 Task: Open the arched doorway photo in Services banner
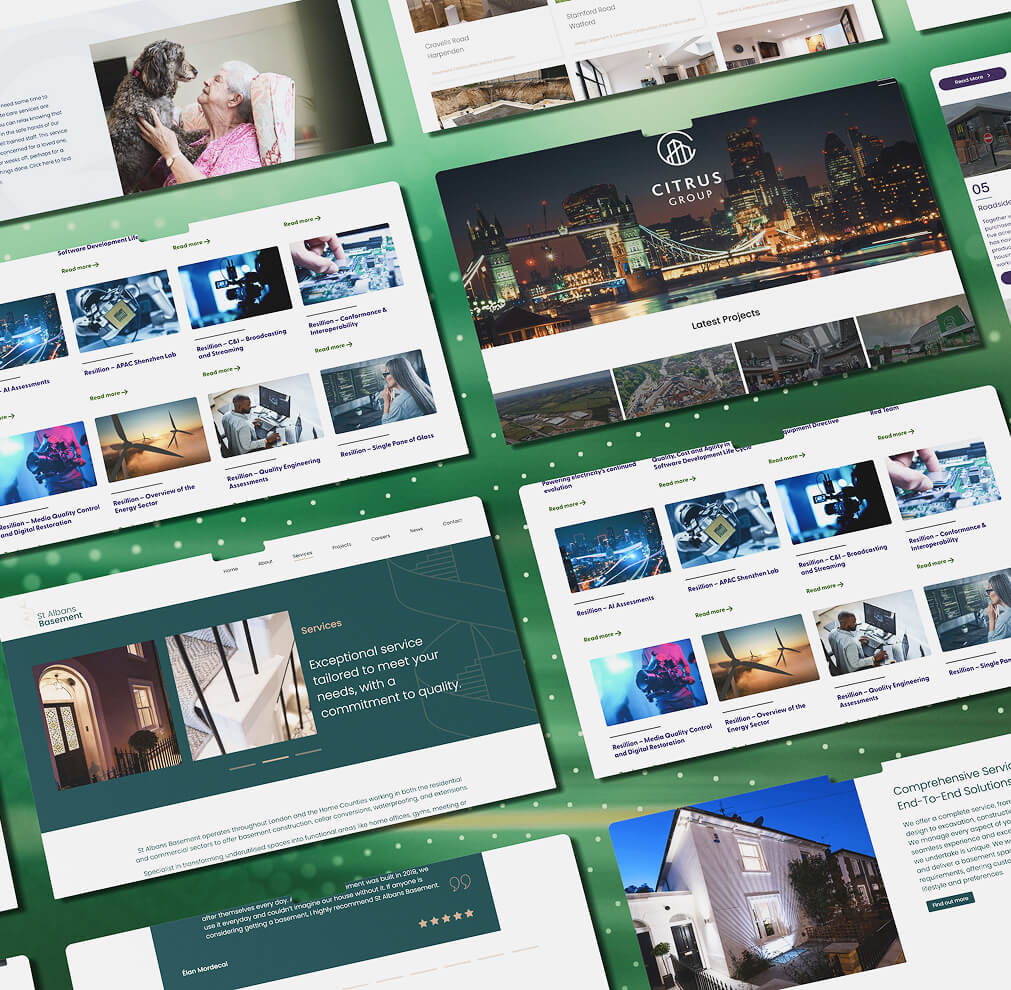tap(108, 715)
